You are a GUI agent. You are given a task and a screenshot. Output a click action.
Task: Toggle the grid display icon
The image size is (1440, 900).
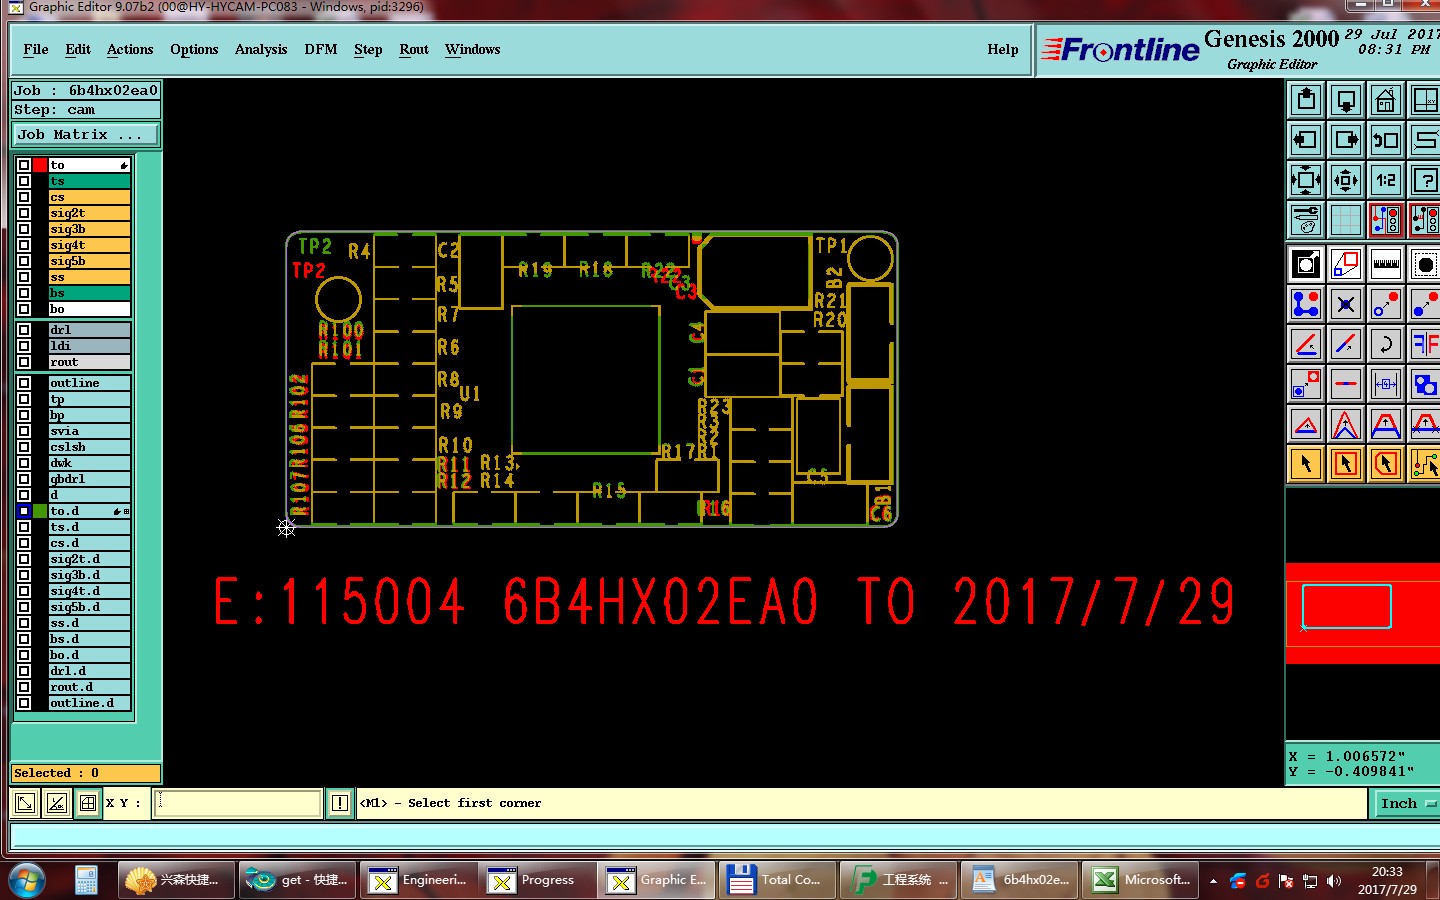(1346, 220)
